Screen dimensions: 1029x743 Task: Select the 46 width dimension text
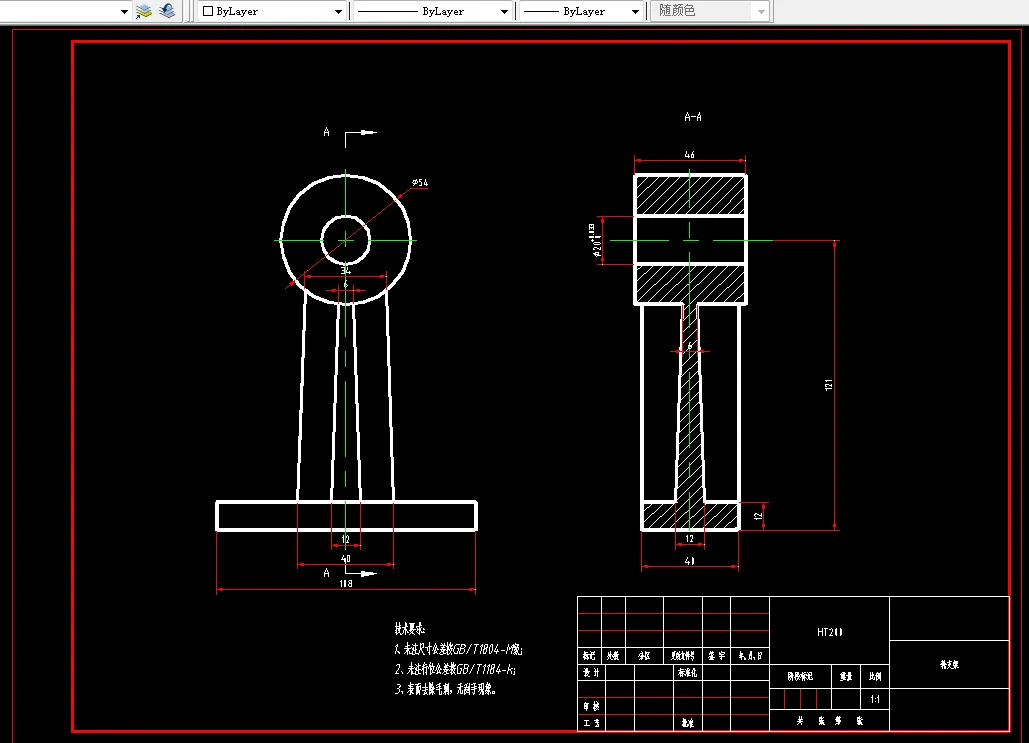tap(689, 155)
